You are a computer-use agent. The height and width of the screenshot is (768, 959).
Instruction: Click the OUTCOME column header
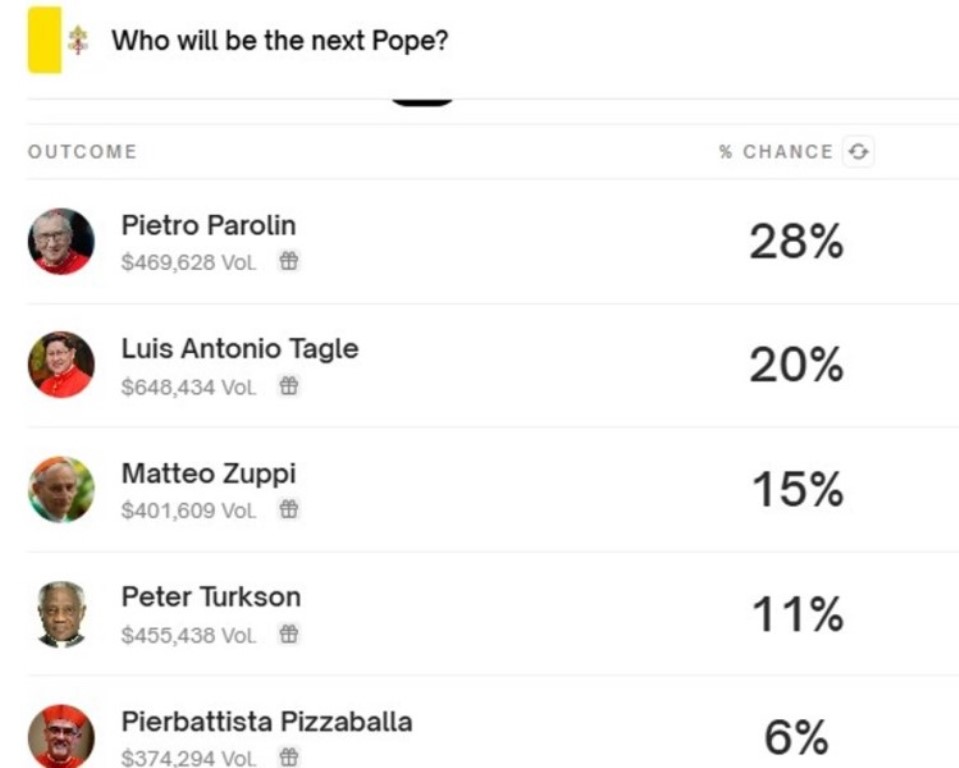pos(82,152)
